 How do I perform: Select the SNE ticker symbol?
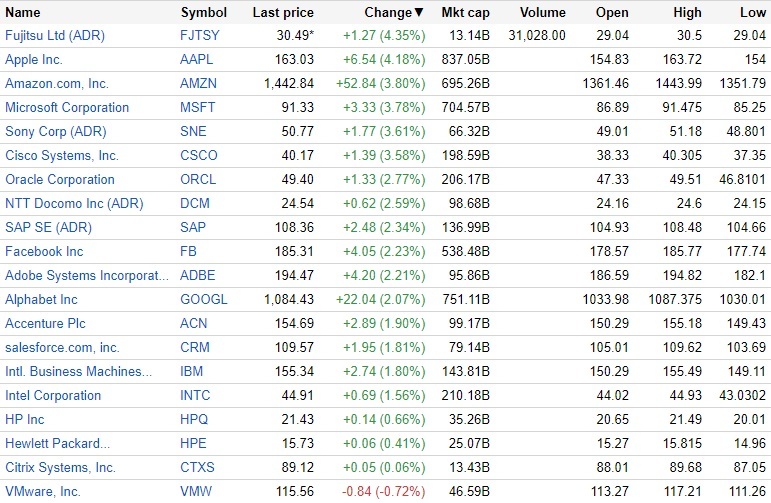pyautogui.click(x=194, y=132)
